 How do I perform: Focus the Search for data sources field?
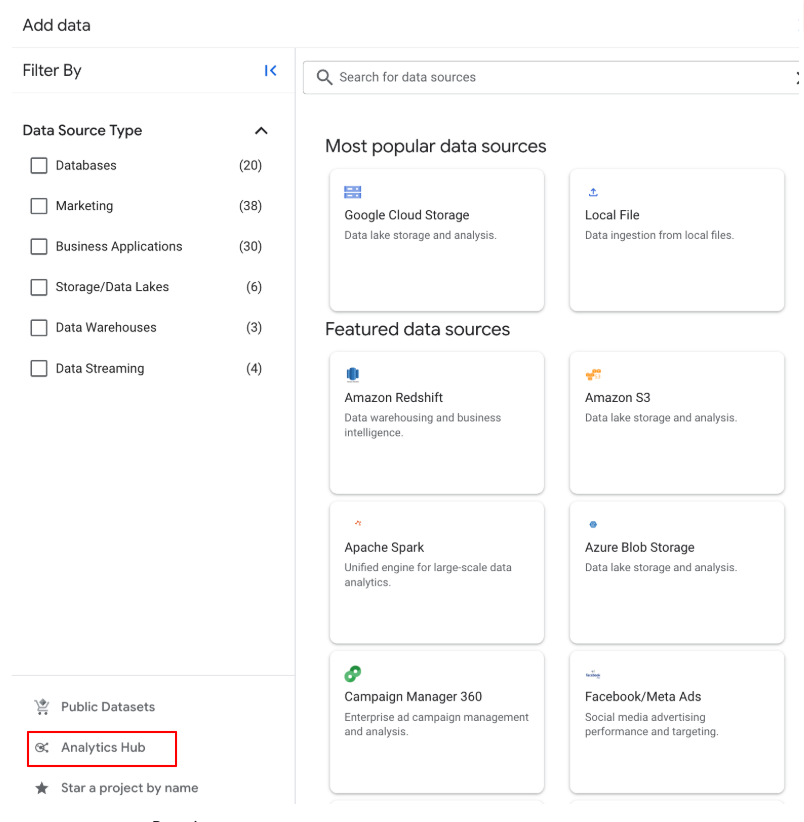point(551,77)
